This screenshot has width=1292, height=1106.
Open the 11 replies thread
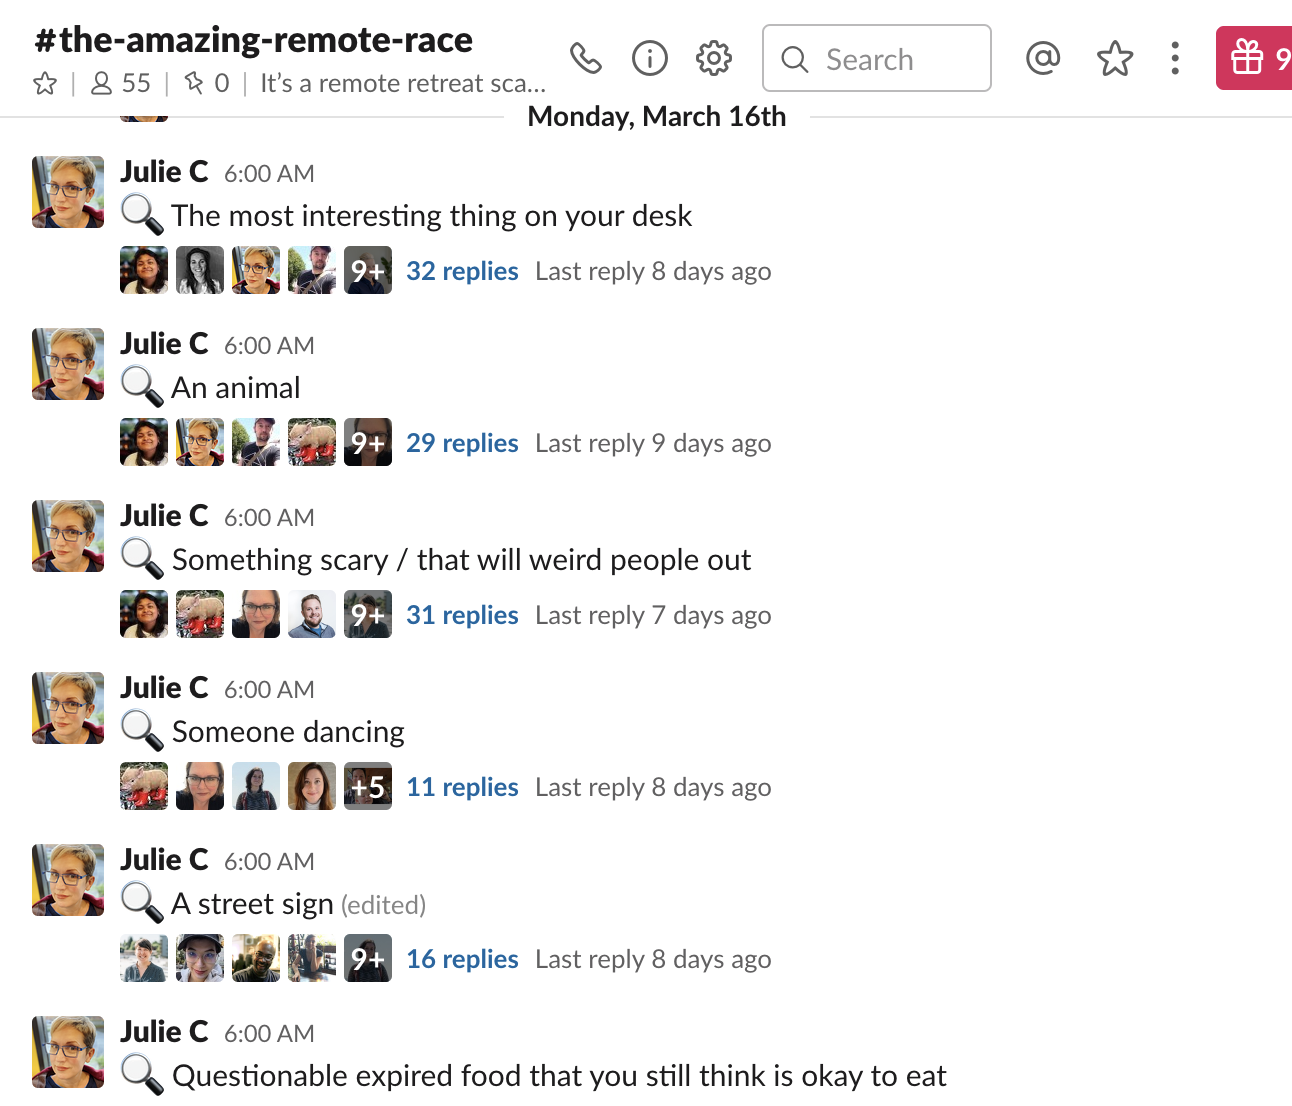click(x=462, y=787)
